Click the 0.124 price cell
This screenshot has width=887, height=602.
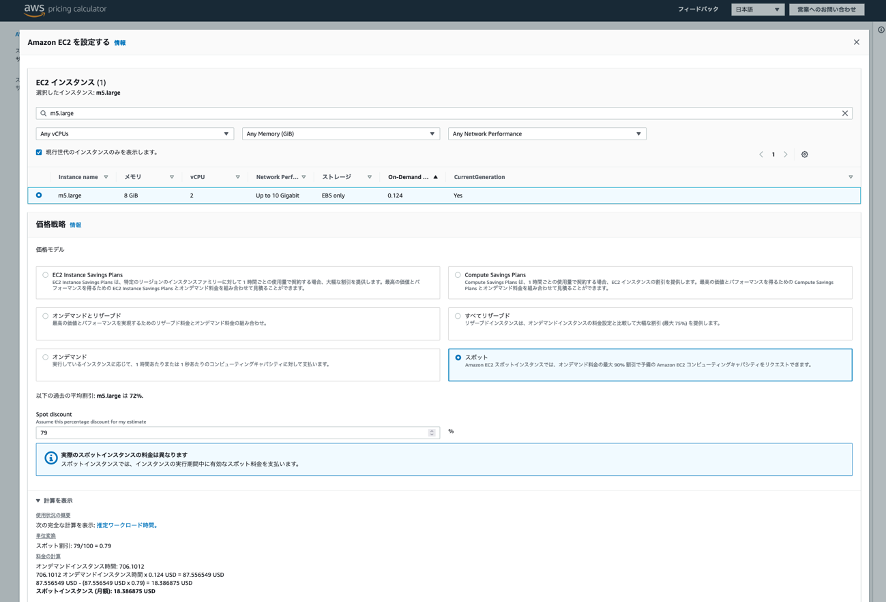395,196
